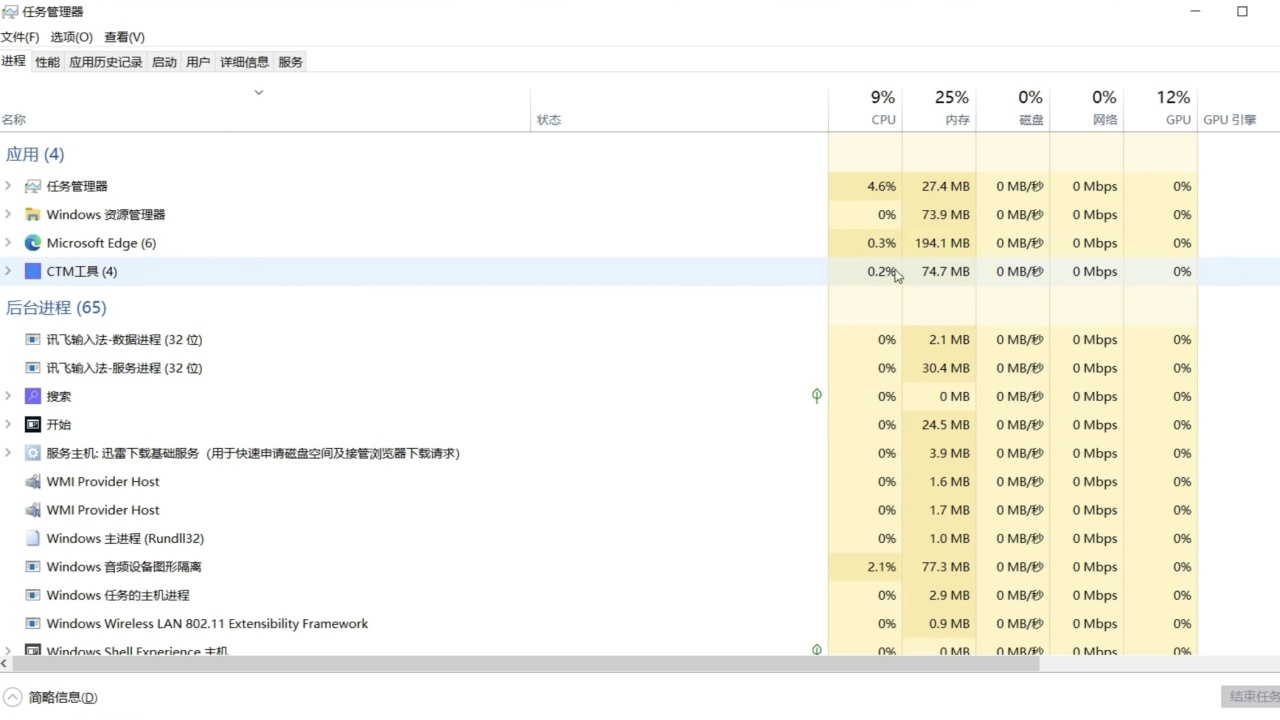Select the CTM工具 blue square icon
The height and width of the screenshot is (720, 1280).
[33, 271]
